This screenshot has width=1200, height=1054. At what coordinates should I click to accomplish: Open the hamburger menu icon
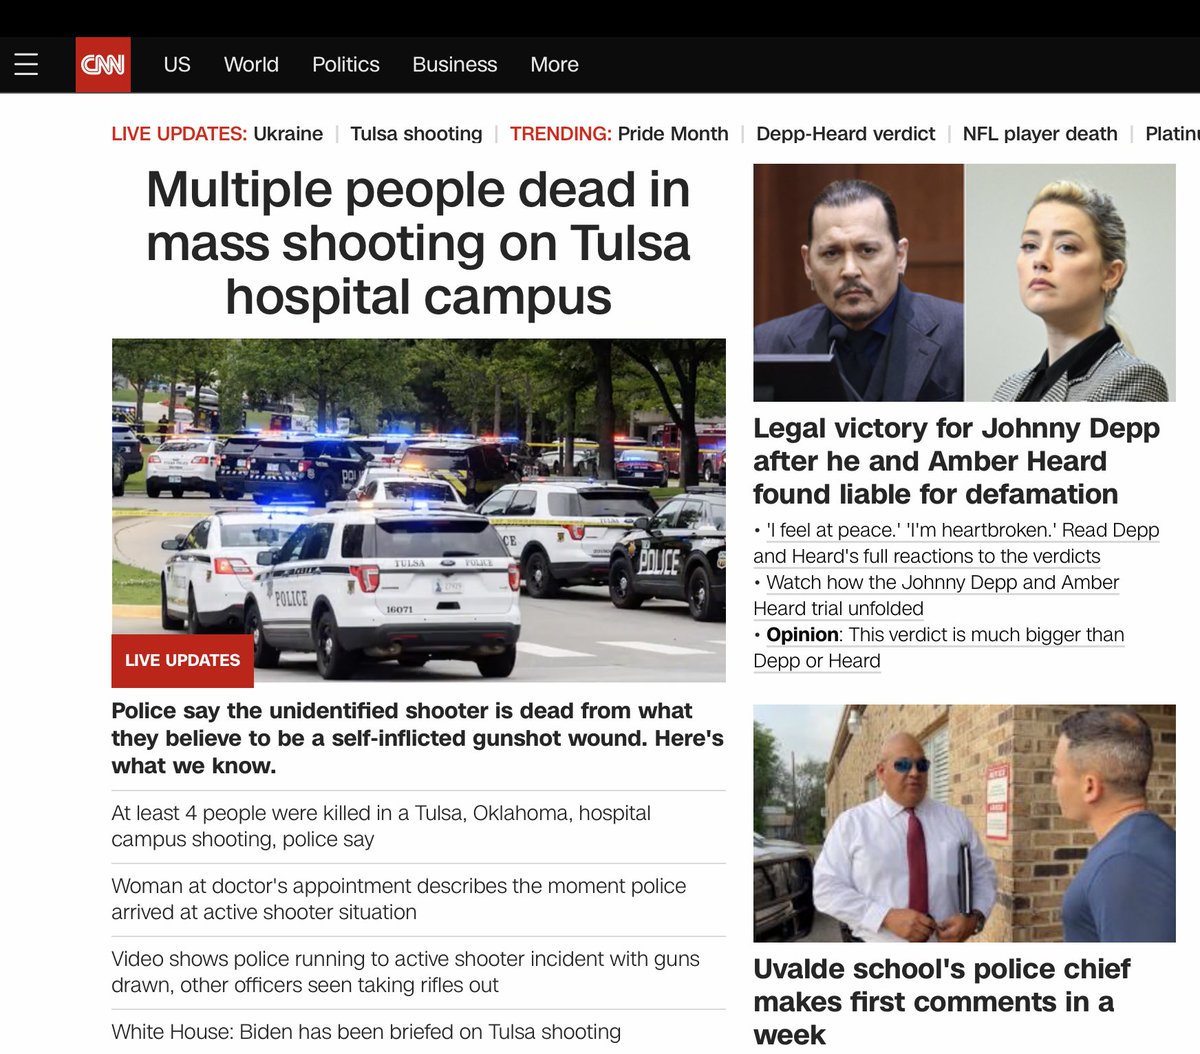click(26, 65)
